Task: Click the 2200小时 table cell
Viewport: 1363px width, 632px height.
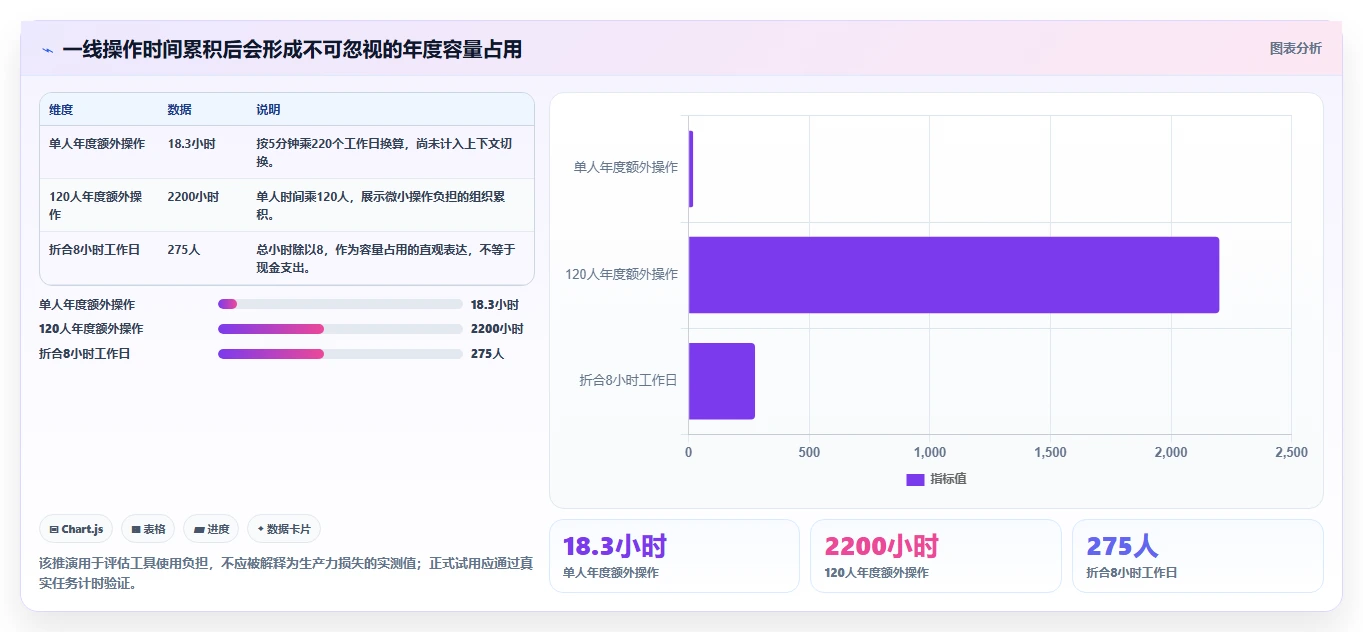Action: 193,197
